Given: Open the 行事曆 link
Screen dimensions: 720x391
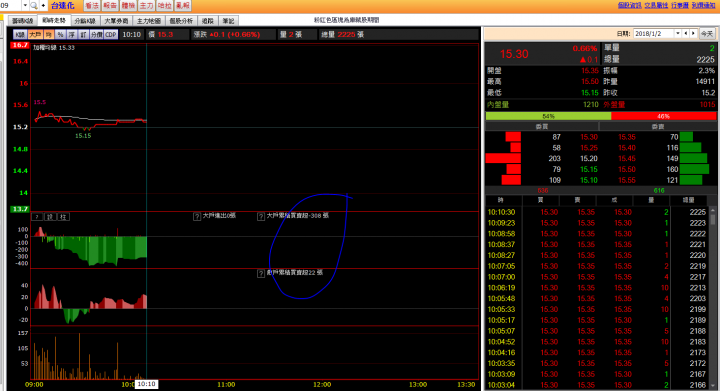Looking at the screenshot, I should click(680, 6).
